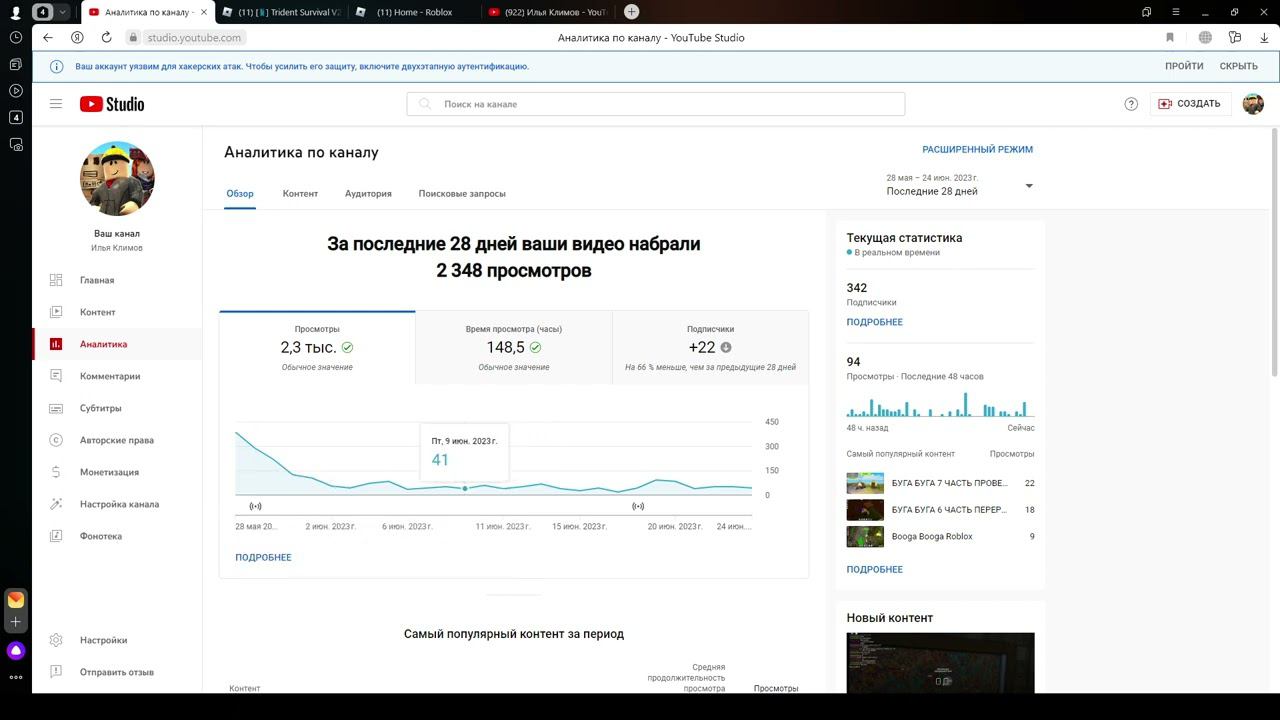1280x720 pixels.
Task: Open the help question mark icon
Action: tap(1131, 104)
